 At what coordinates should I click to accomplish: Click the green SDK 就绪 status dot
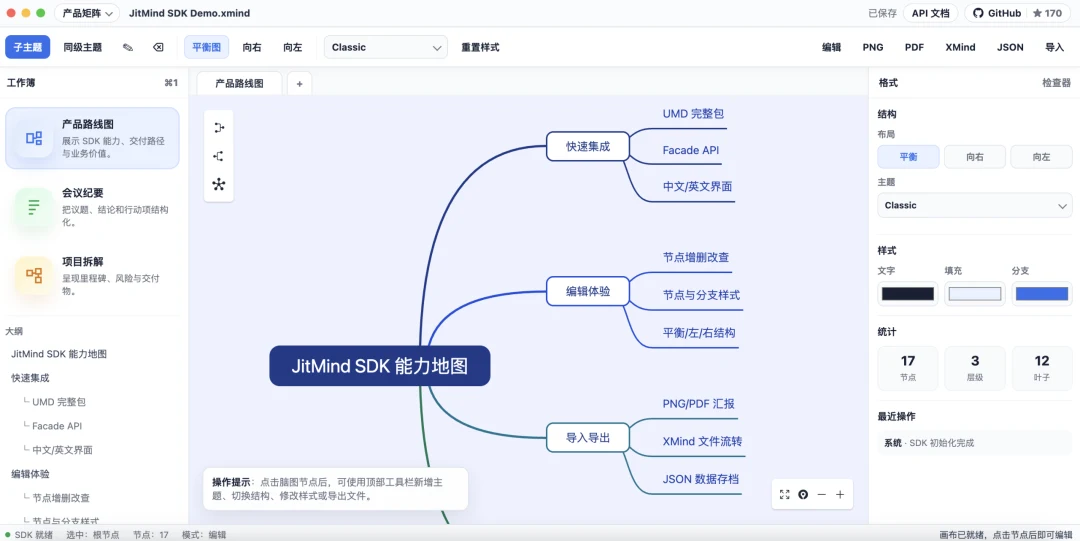coord(8,535)
